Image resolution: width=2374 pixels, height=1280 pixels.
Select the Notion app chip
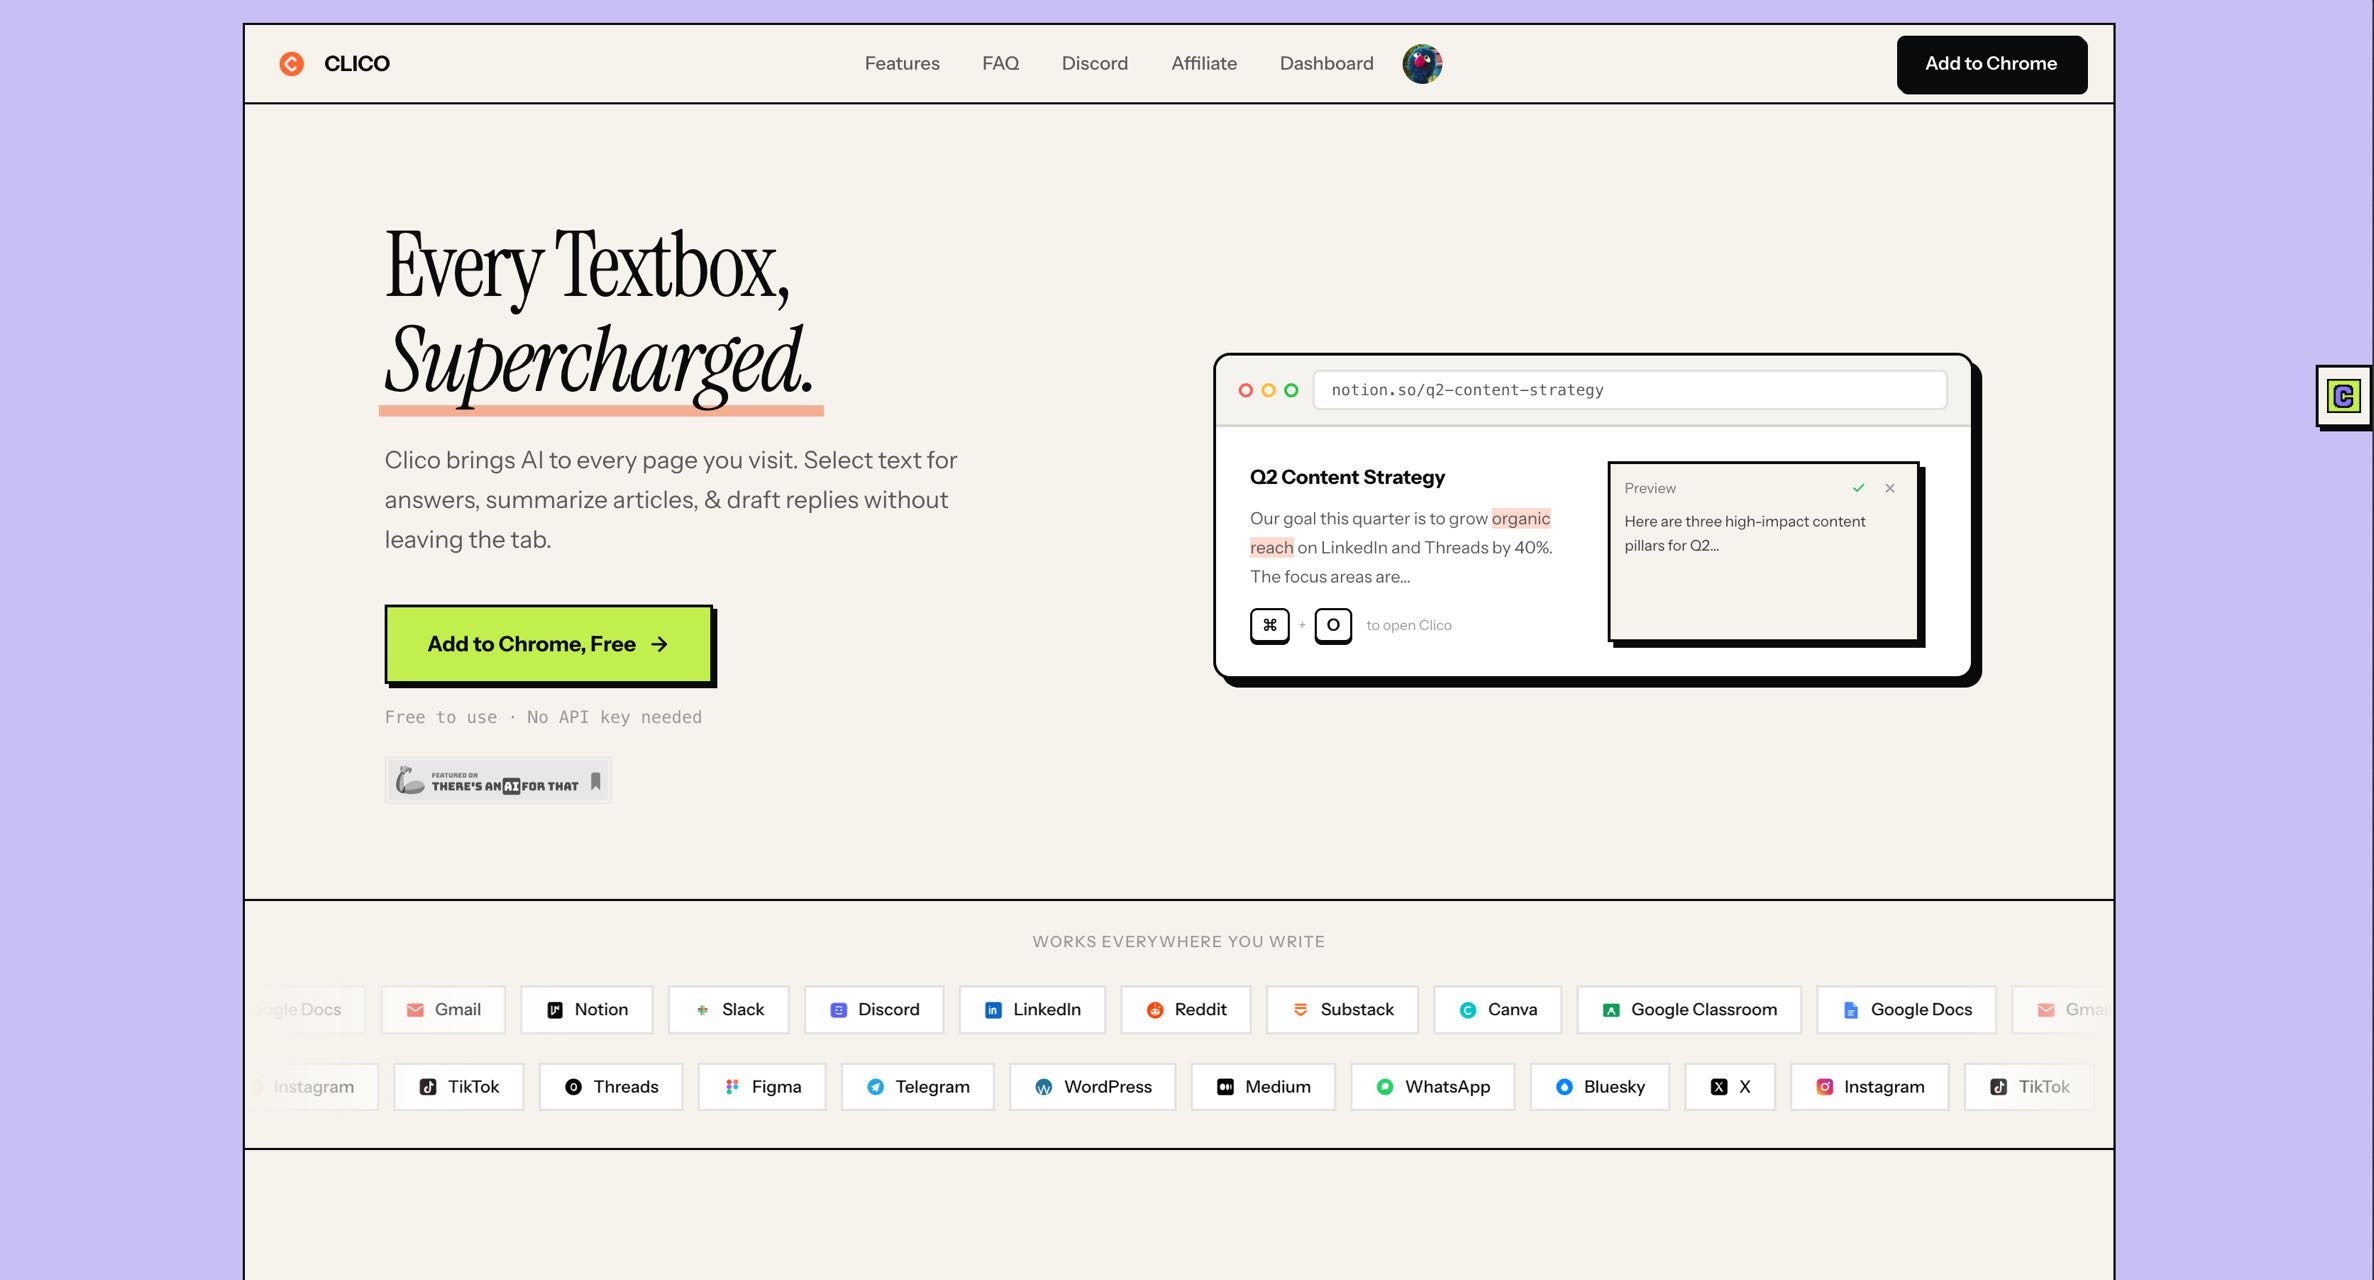click(587, 1010)
